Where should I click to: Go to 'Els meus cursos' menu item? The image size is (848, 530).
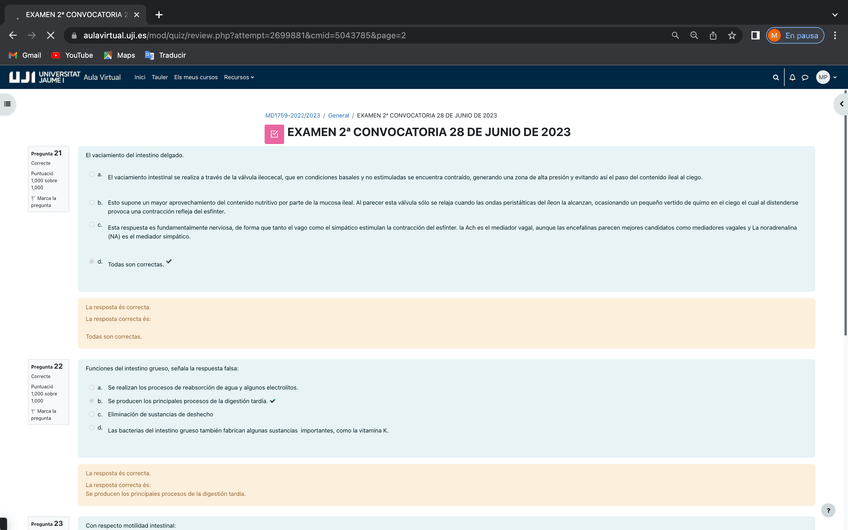(x=196, y=77)
